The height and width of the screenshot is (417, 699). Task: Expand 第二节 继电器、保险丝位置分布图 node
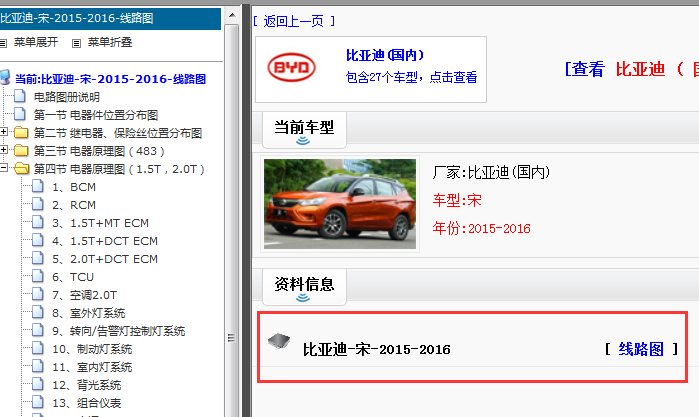(4, 132)
